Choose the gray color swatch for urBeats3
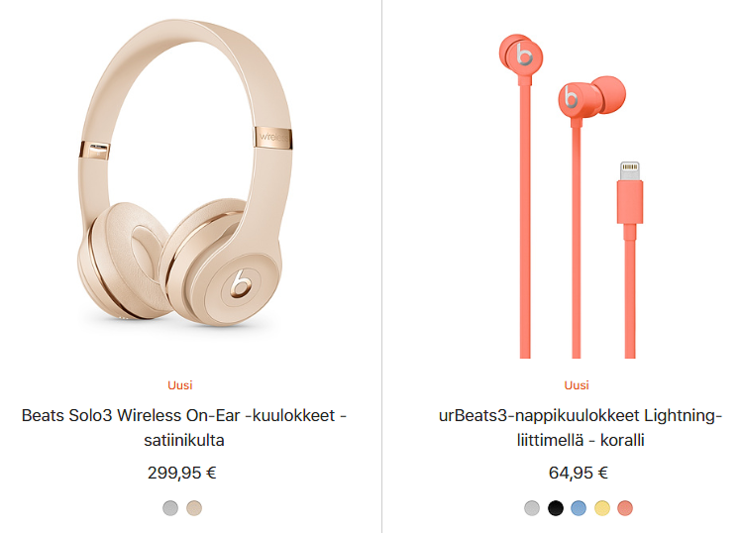The image size is (740, 533). point(532,508)
